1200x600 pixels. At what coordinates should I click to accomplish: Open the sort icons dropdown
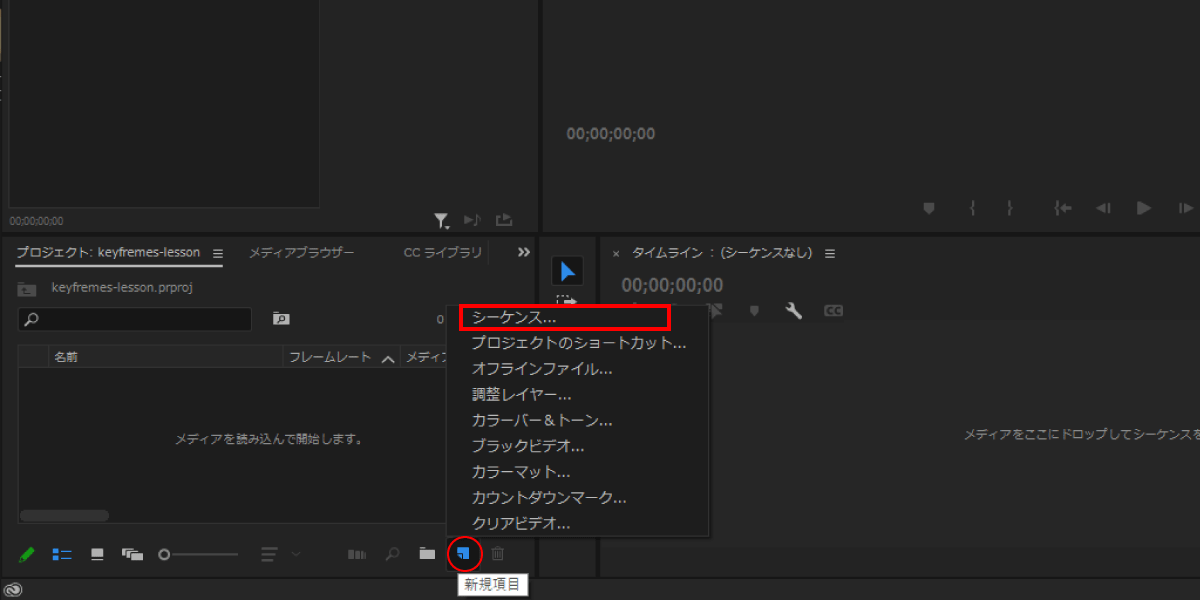[x=279, y=553]
